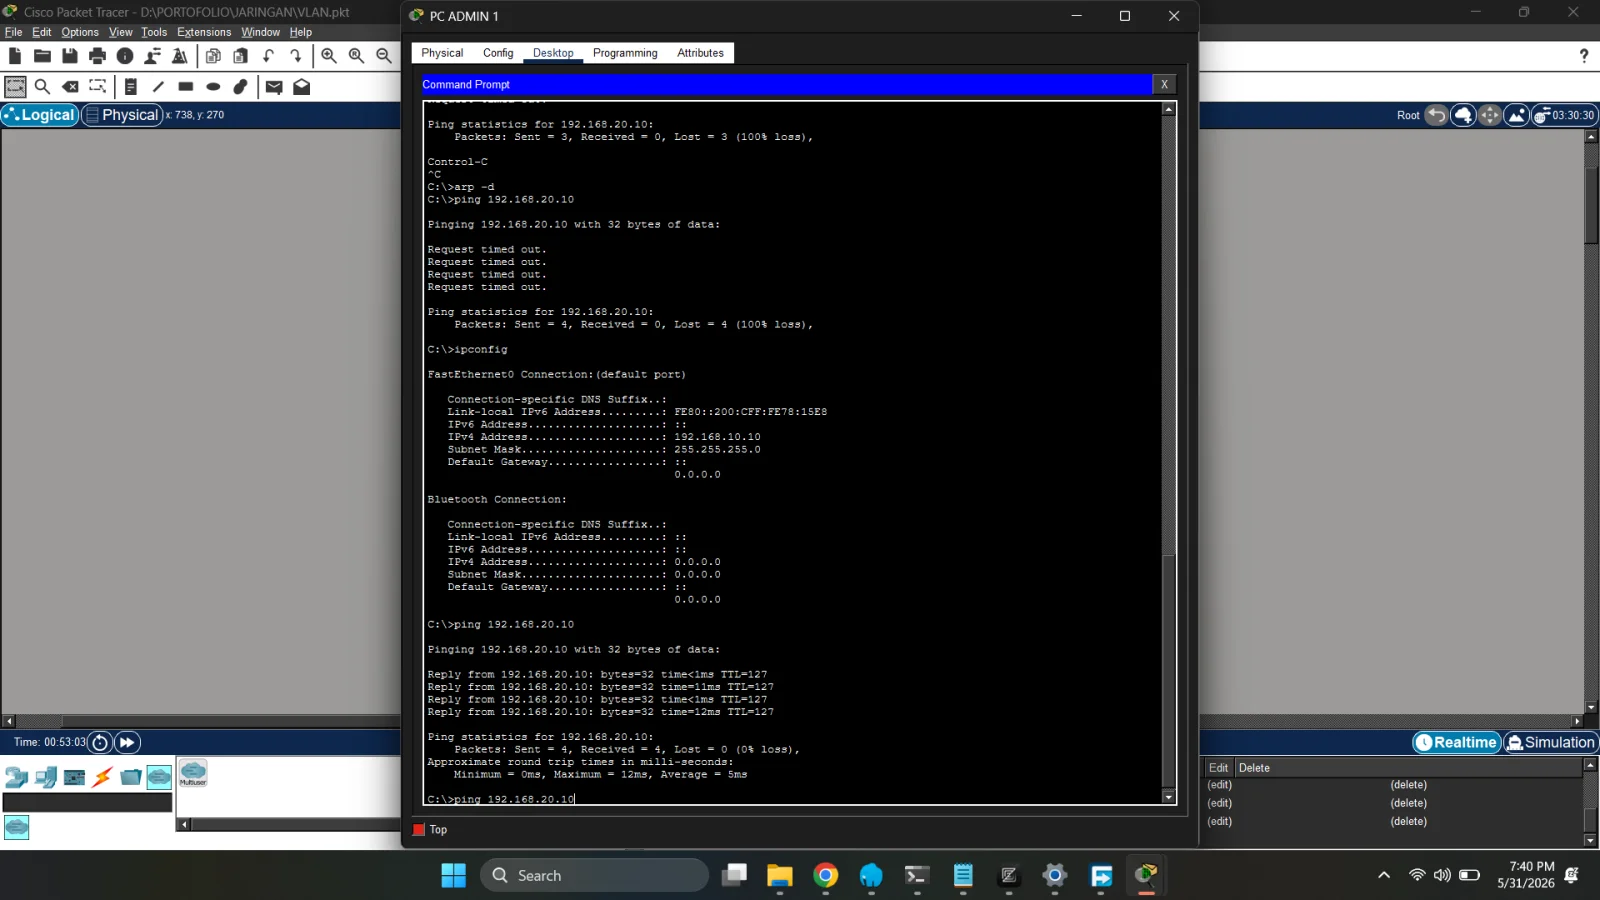Click the Command Prompt scrollbar down arrow

1168,797
